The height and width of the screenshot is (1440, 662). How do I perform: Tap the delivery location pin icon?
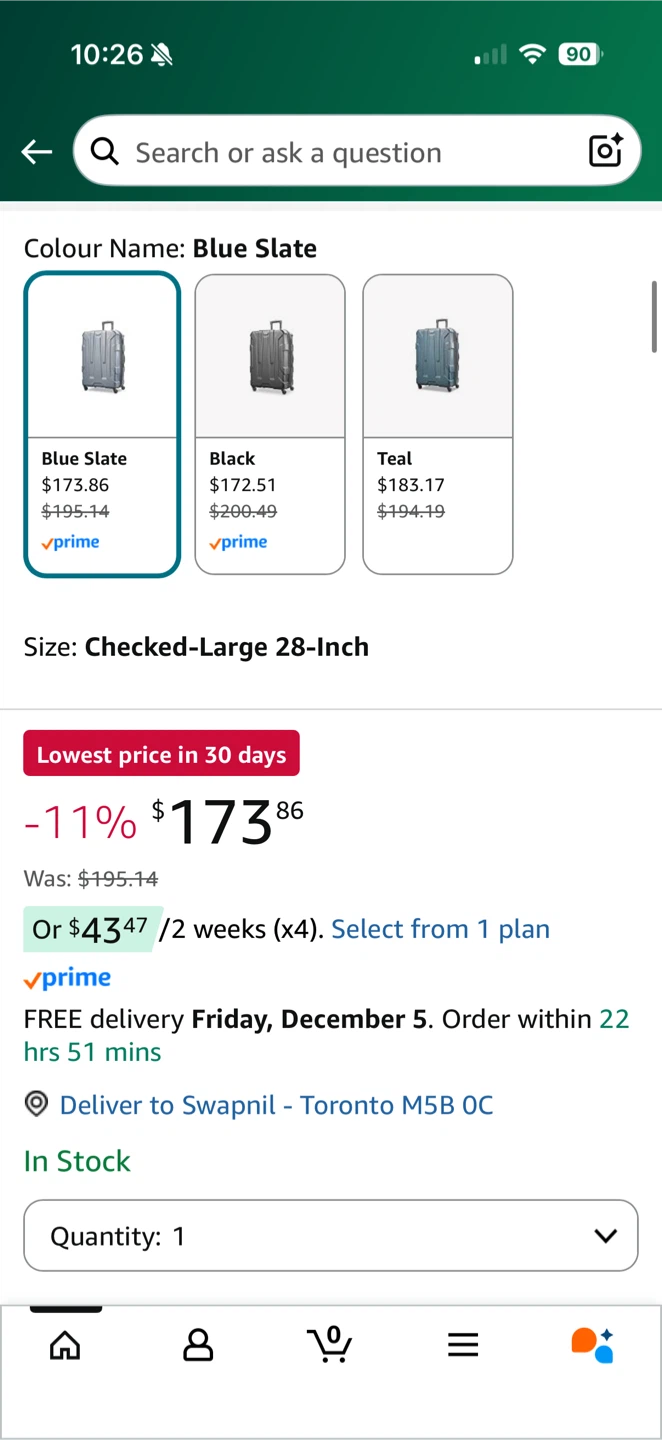click(x=36, y=1105)
